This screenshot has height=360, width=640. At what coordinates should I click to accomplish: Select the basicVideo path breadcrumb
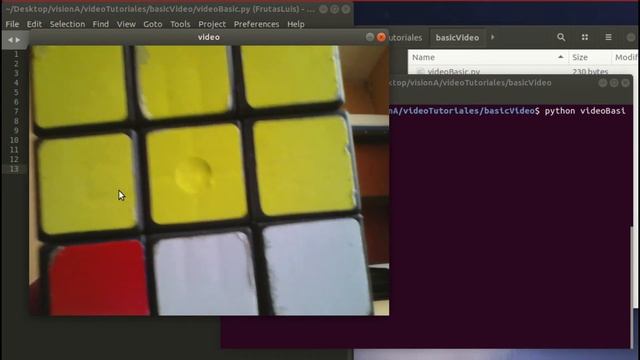457,38
